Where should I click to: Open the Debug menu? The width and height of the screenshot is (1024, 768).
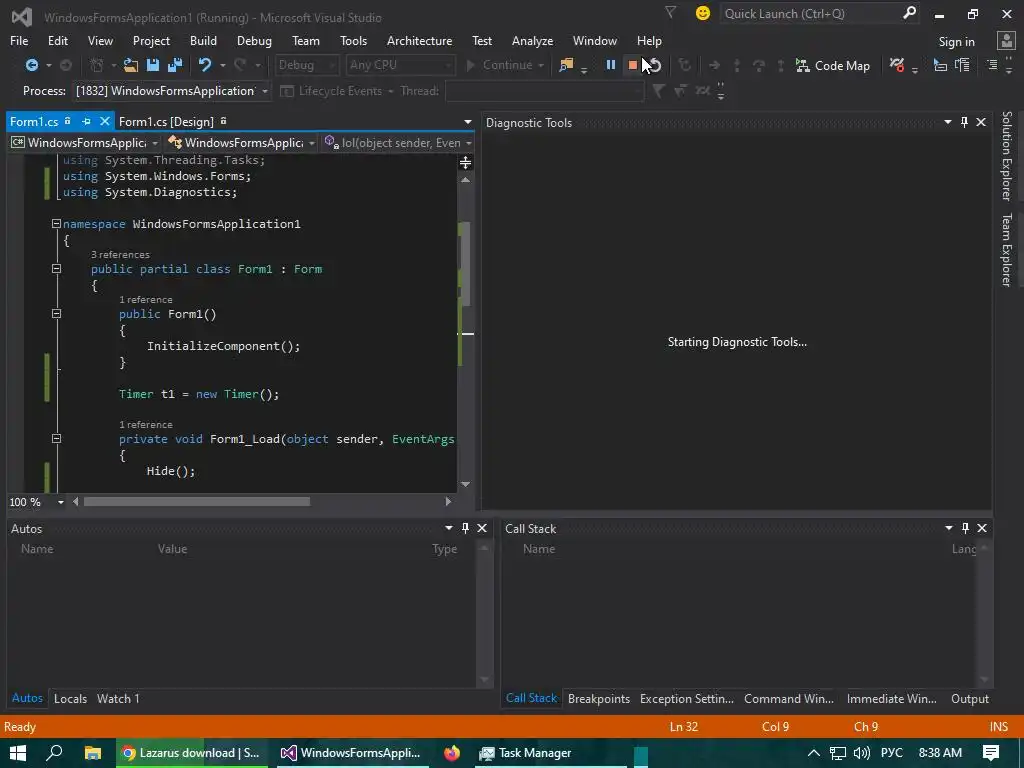pyautogui.click(x=254, y=40)
